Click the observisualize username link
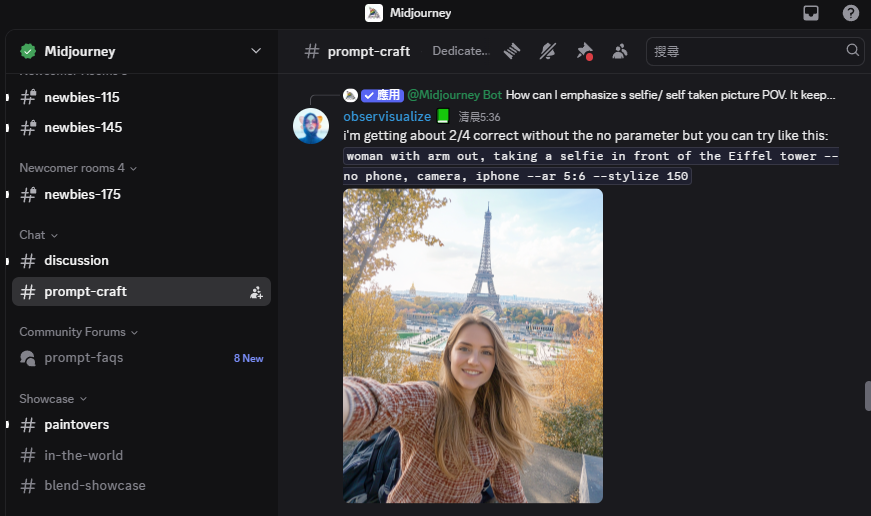Screen dimensions: 871x516 [386, 117]
